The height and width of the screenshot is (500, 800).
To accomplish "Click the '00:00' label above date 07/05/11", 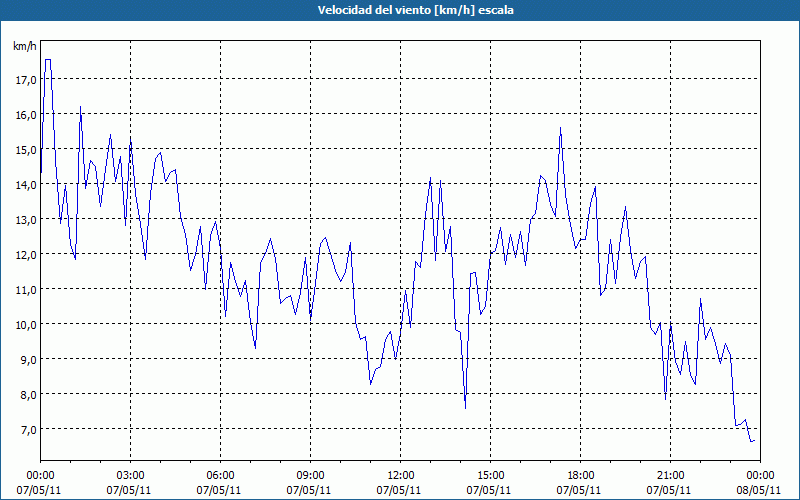I will [40, 476].
